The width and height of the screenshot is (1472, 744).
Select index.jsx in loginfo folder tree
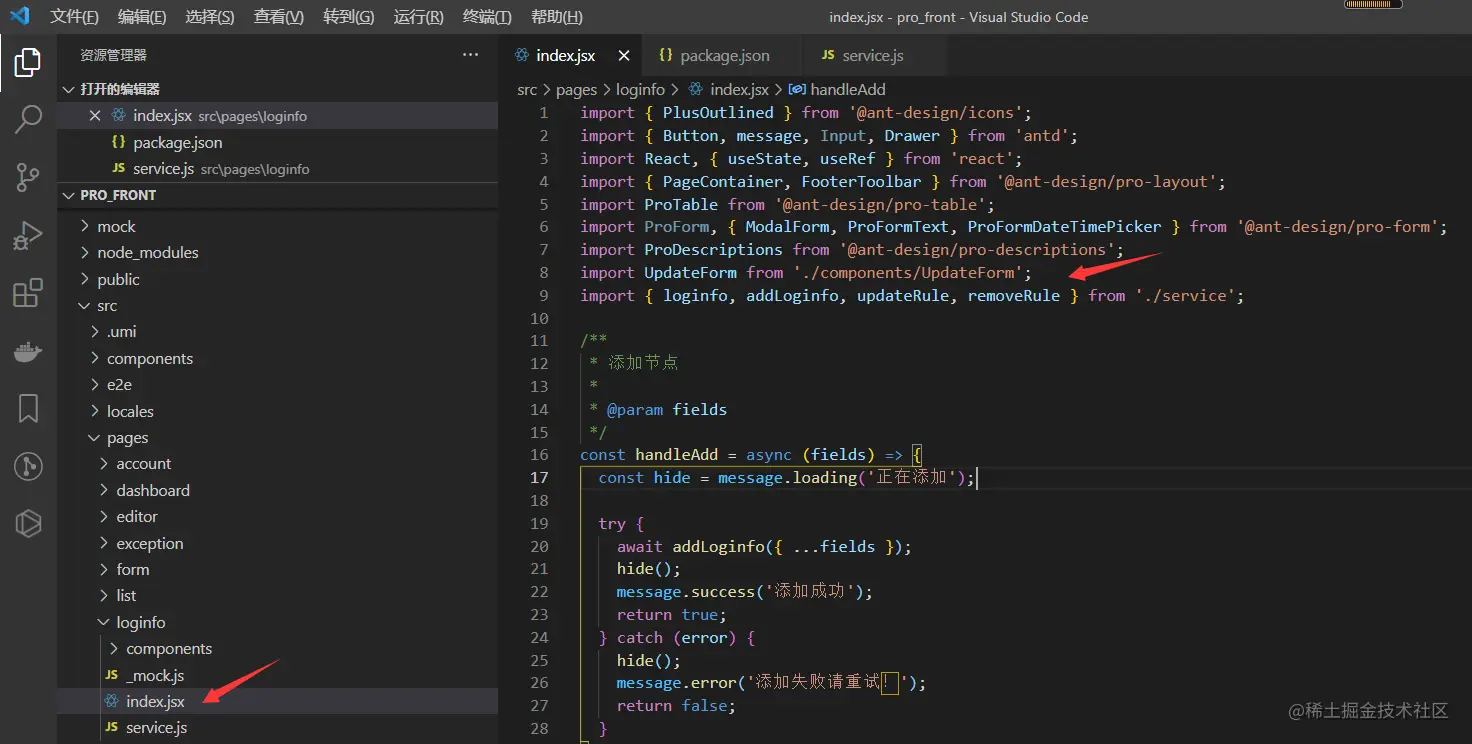click(155, 701)
